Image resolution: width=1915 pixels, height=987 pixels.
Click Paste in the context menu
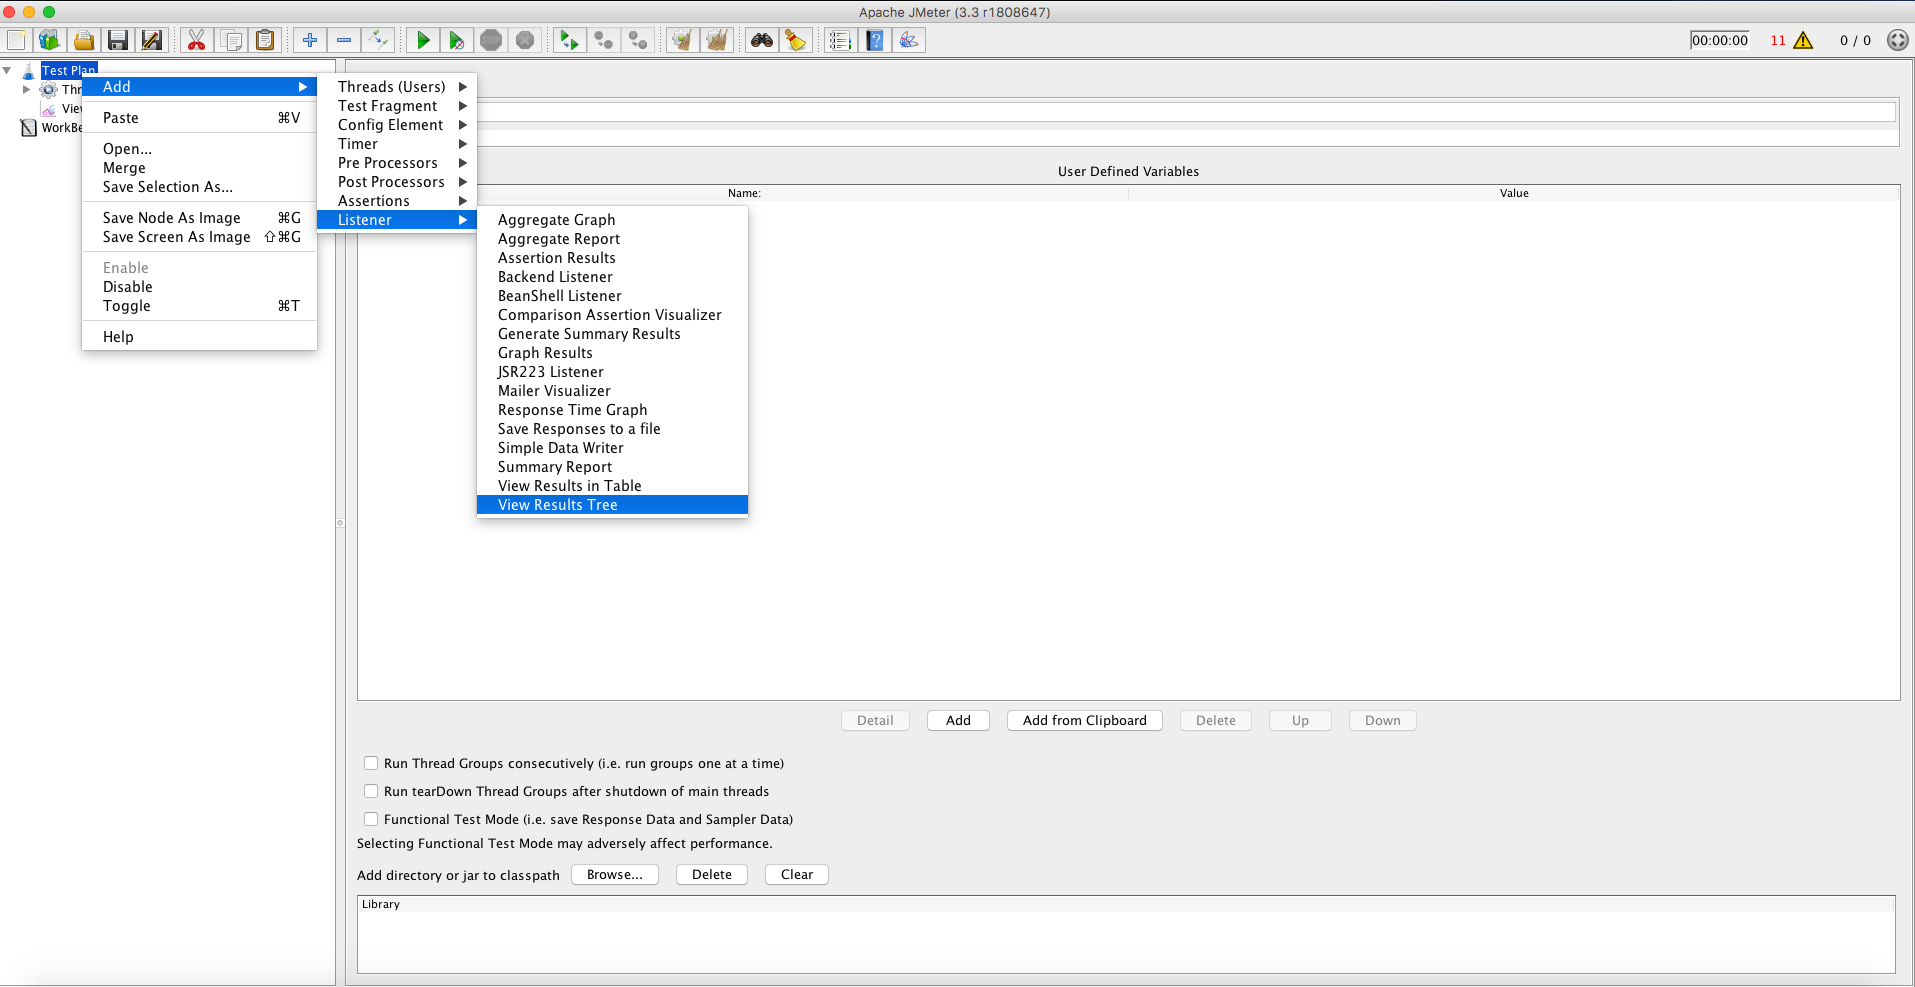point(199,118)
